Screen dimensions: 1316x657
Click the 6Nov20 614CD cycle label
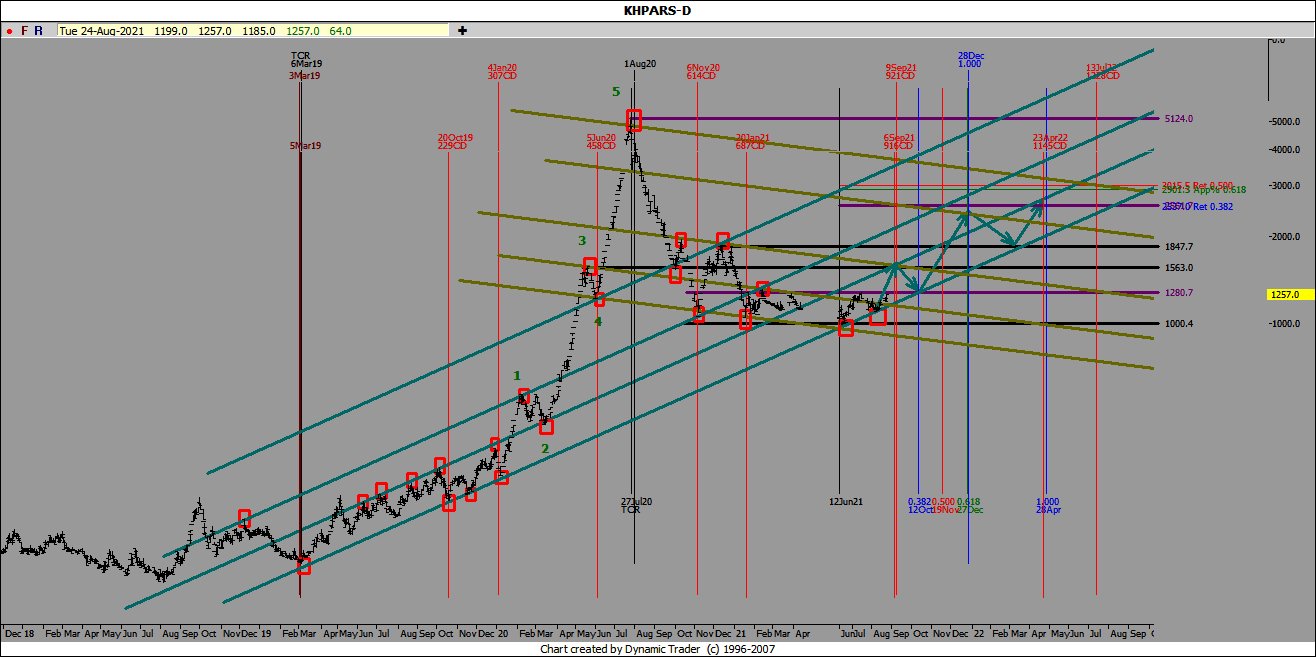coord(703,71)
